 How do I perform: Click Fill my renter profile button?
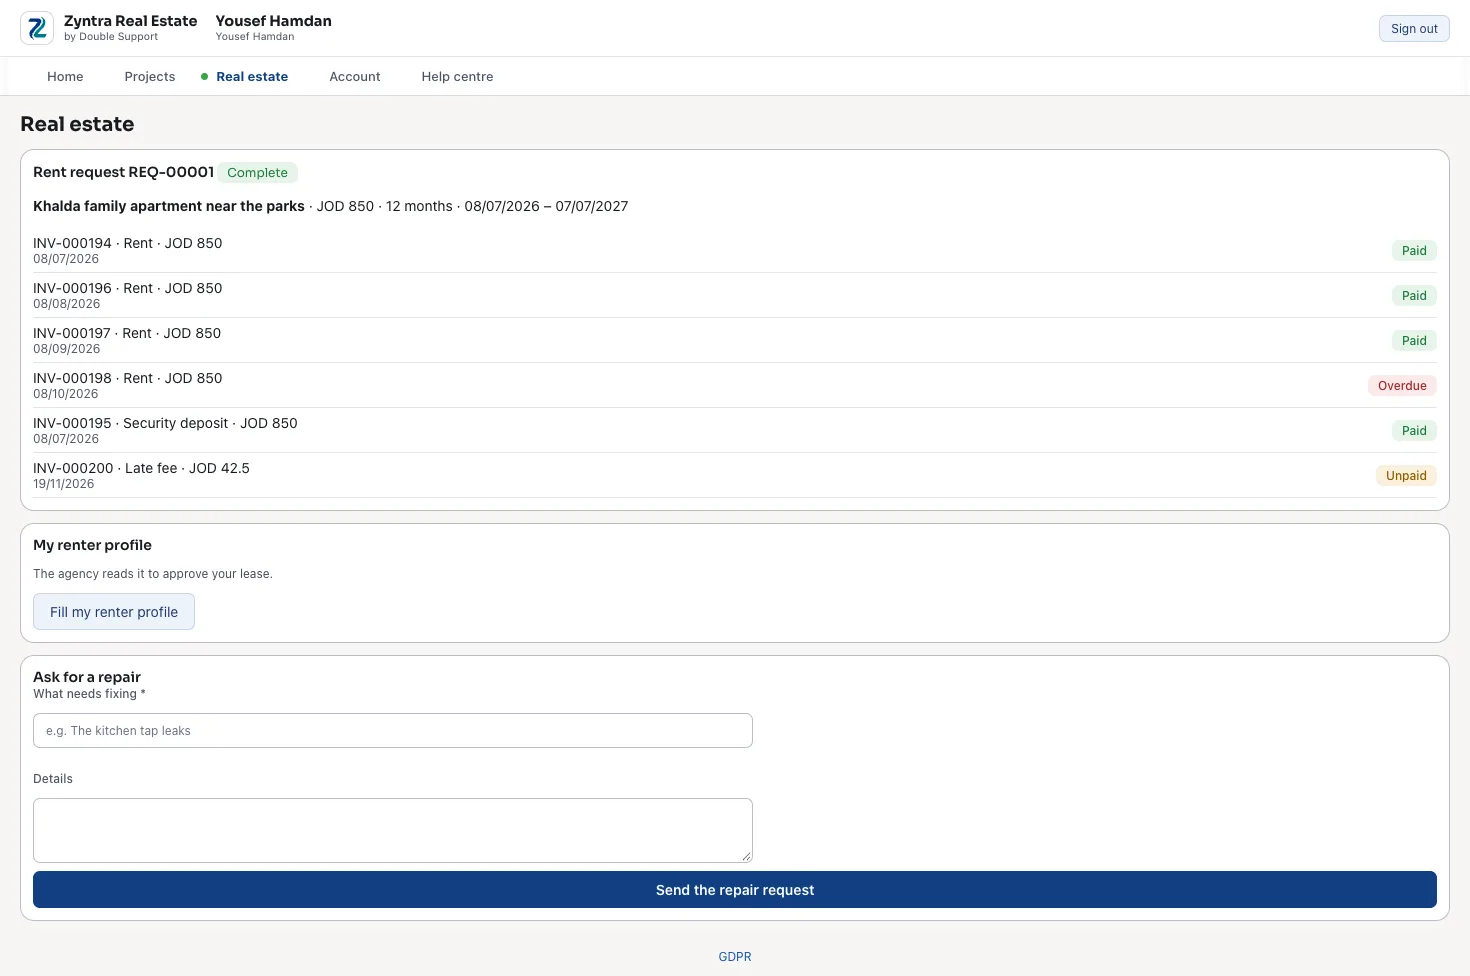pos(114,612)
